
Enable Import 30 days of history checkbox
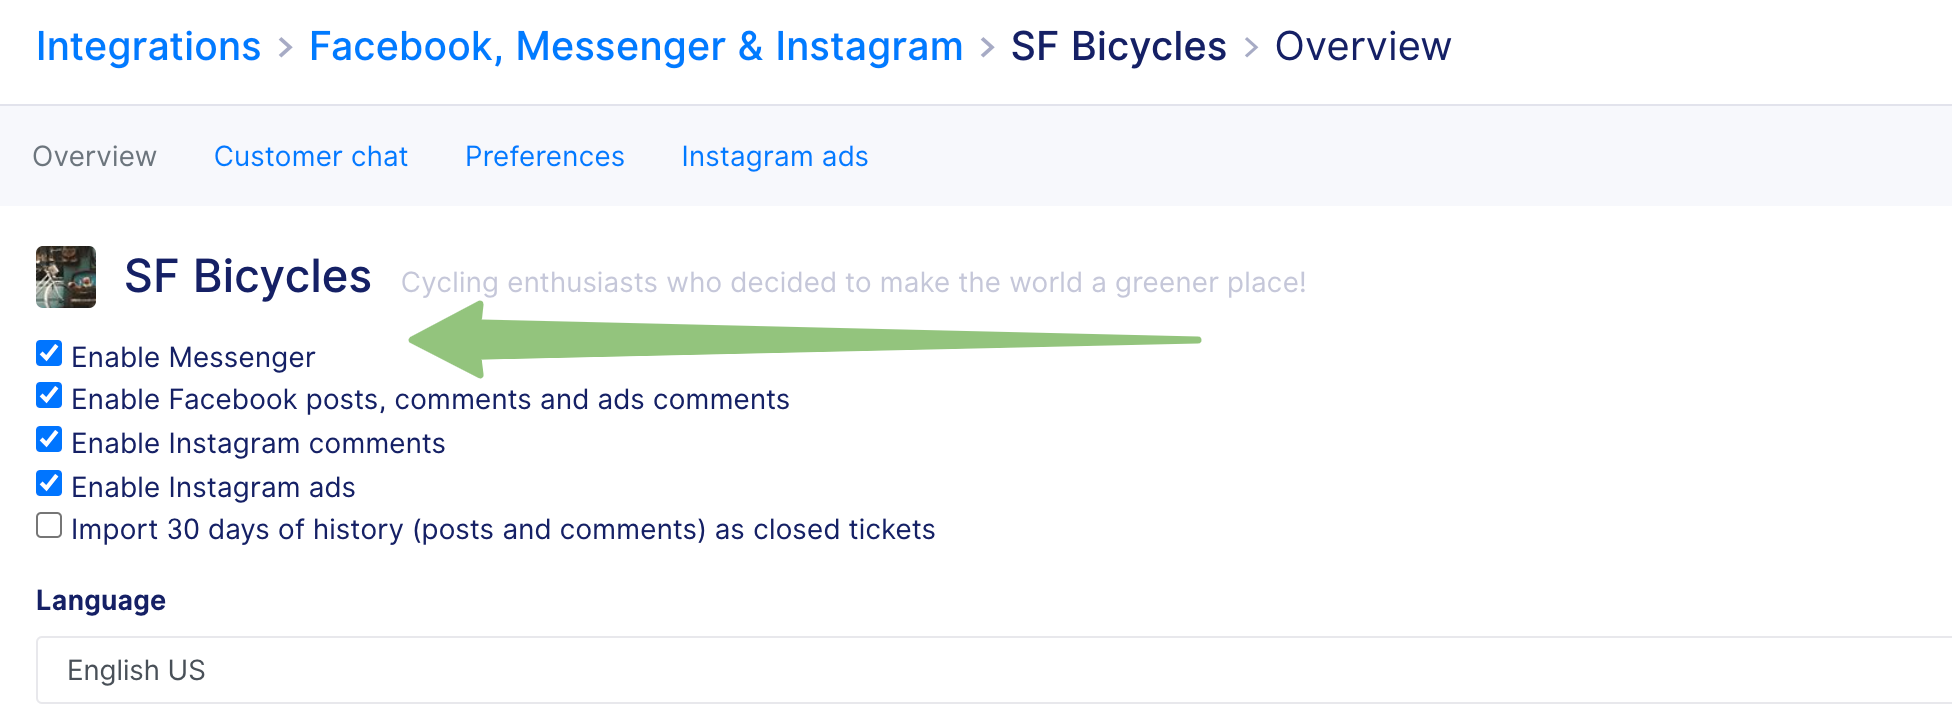click(x=49, y=525)
